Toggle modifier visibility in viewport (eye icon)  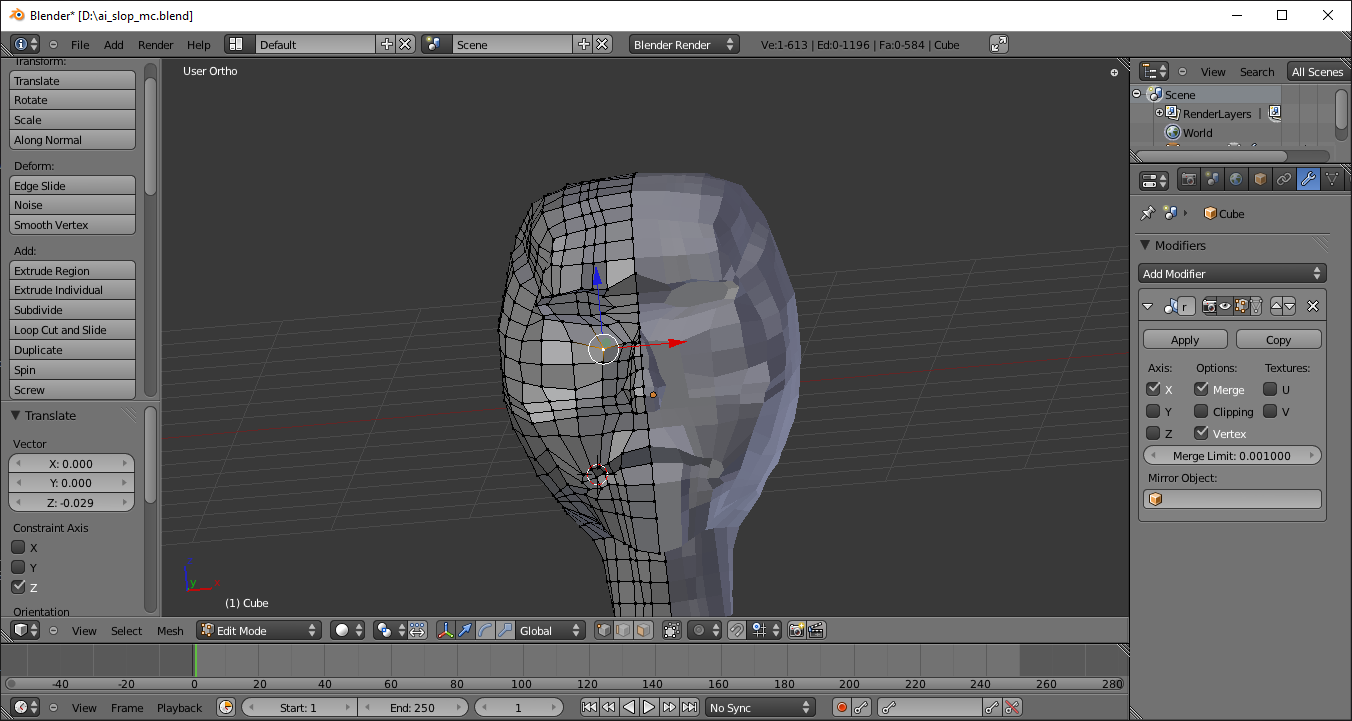click(x=1224, y=307)
